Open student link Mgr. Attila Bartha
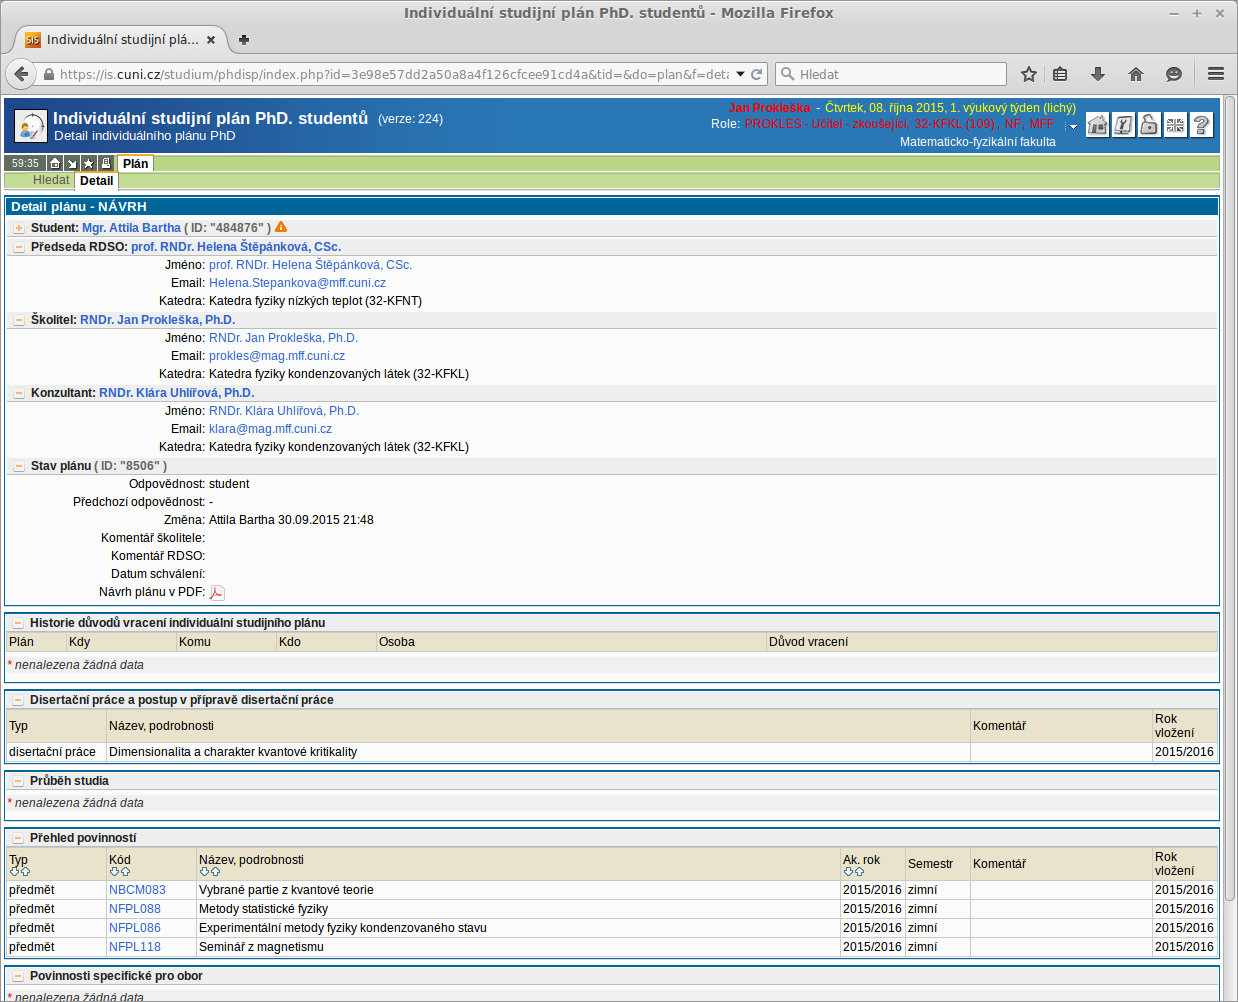This screenshot has width=1238, height=1002. click(x=131, y=228)
